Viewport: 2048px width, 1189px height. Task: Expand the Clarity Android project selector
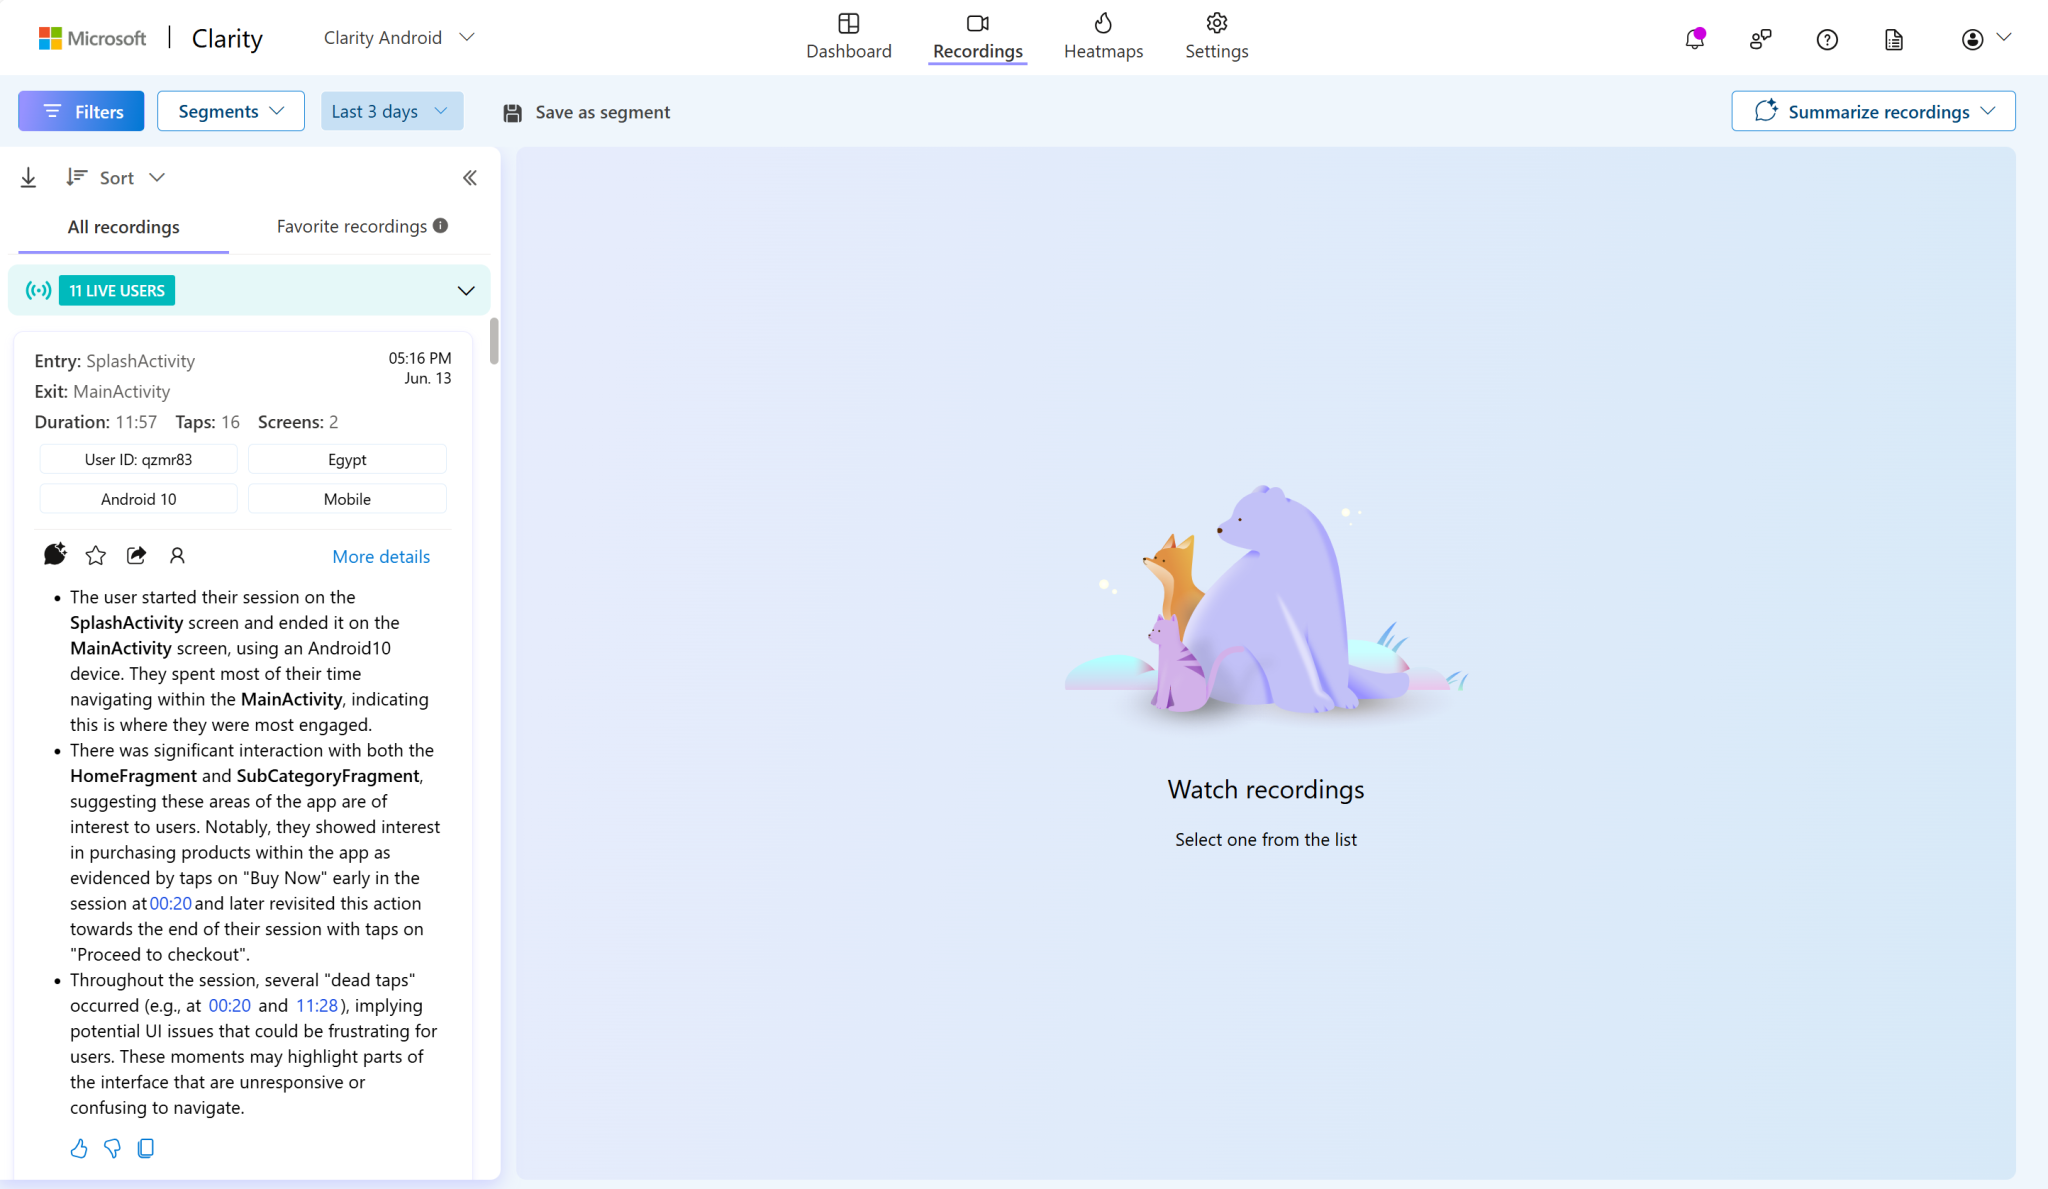[397, 37]
